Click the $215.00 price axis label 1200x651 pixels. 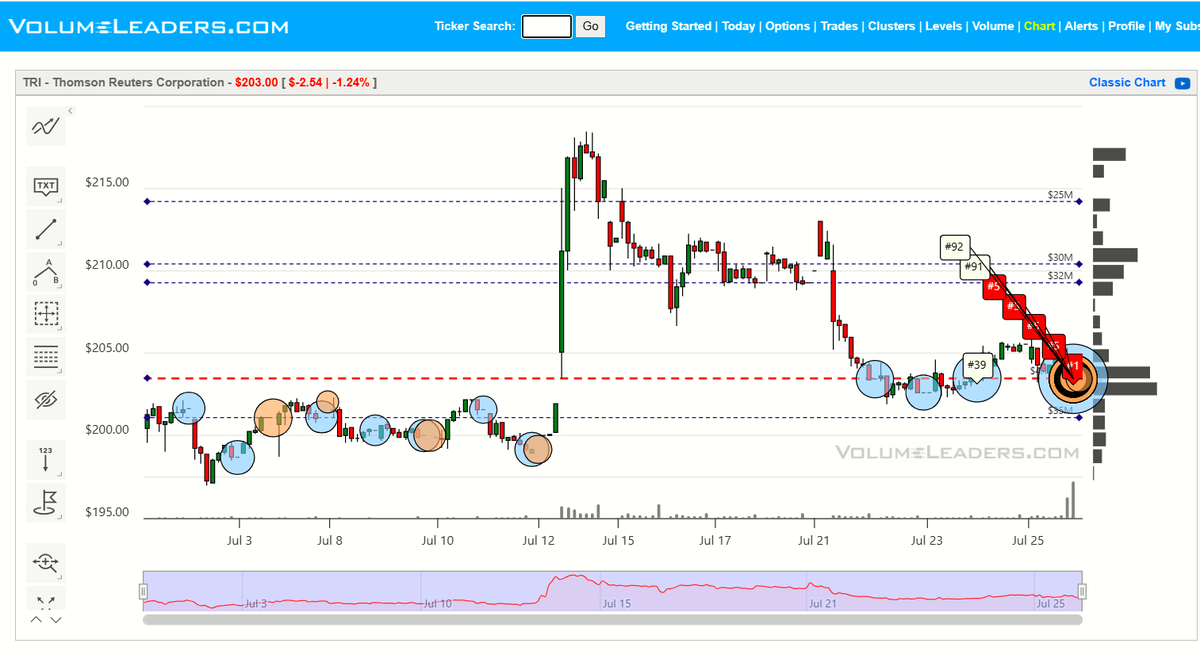pyautogui.click(x=107, y=183)
